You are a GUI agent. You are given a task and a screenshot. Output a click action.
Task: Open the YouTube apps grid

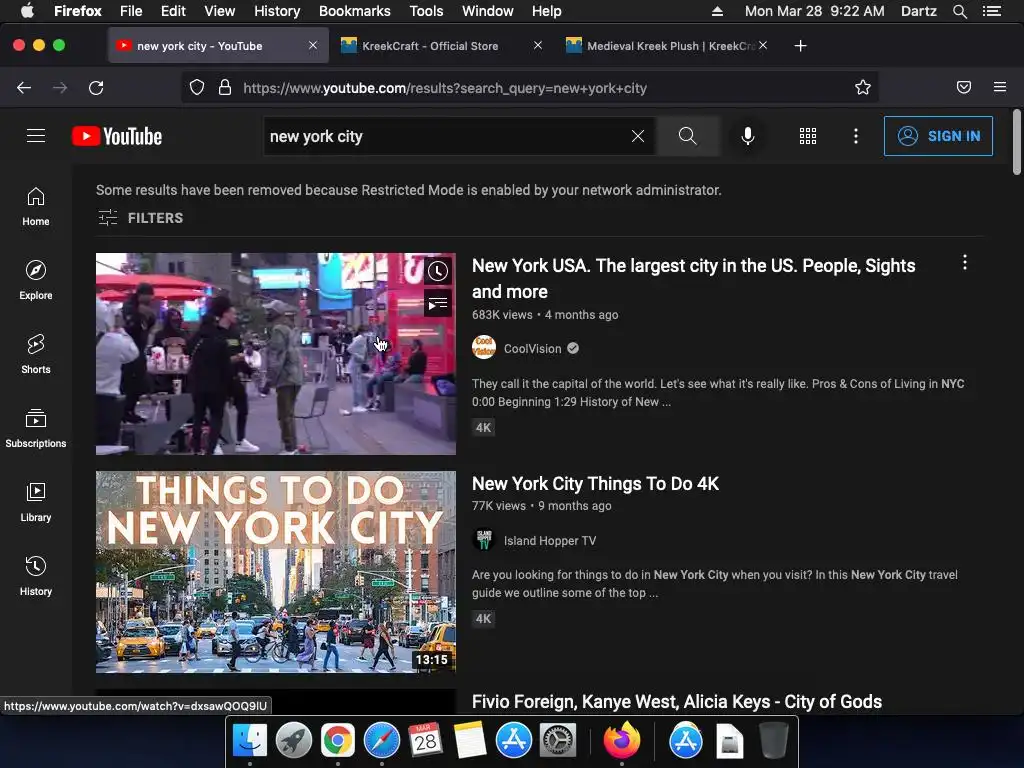point(808,136)
